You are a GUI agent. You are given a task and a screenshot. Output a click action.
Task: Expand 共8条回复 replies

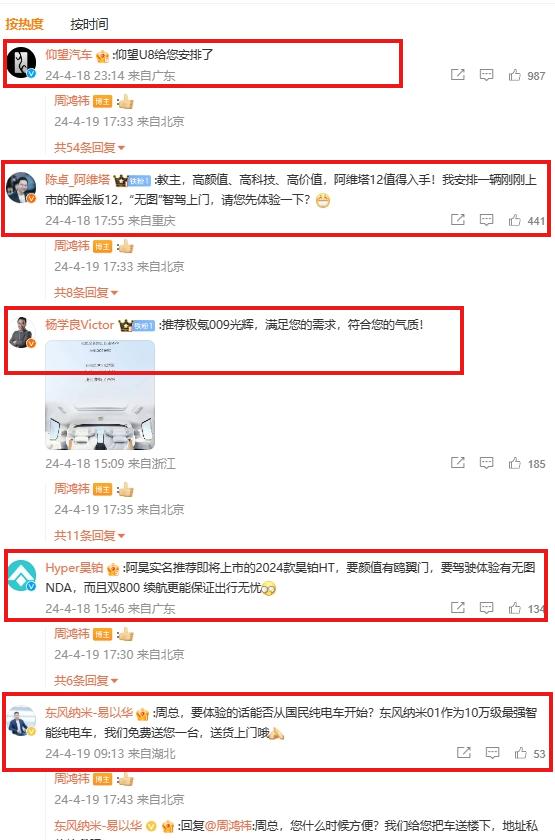[x=86, y=292]
